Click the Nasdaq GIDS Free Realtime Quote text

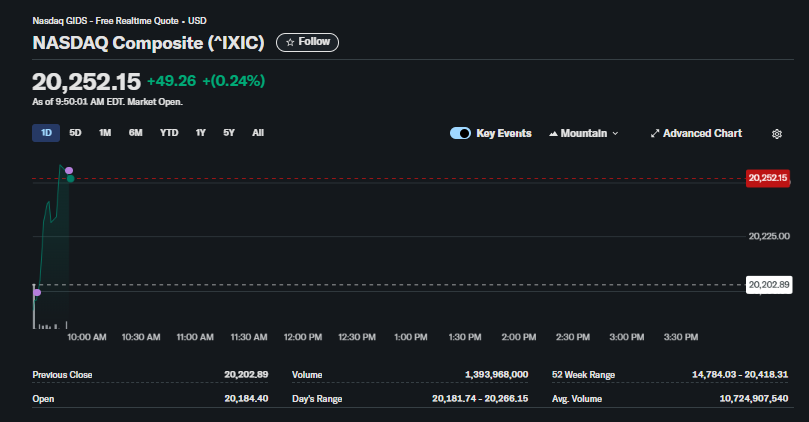click(x=120, y=21)
